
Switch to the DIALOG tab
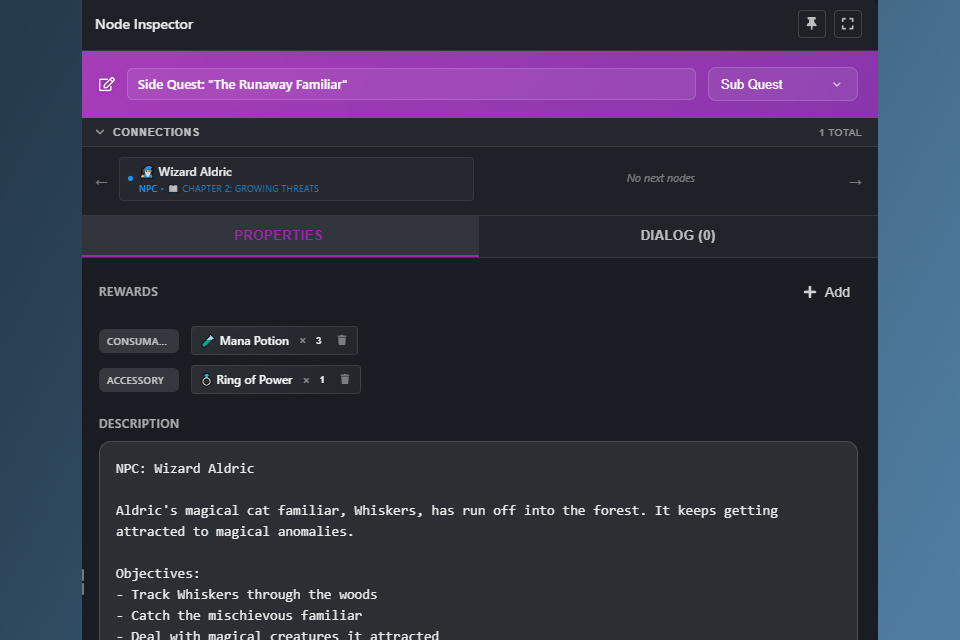678,235
